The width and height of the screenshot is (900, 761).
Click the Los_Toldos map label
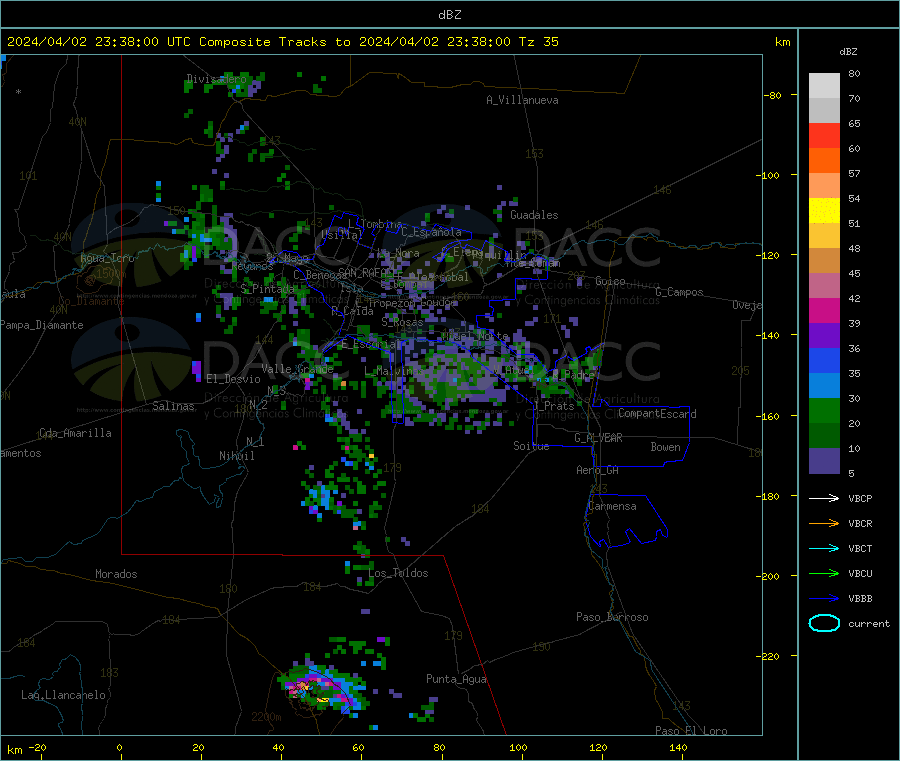tap(398, 573)
